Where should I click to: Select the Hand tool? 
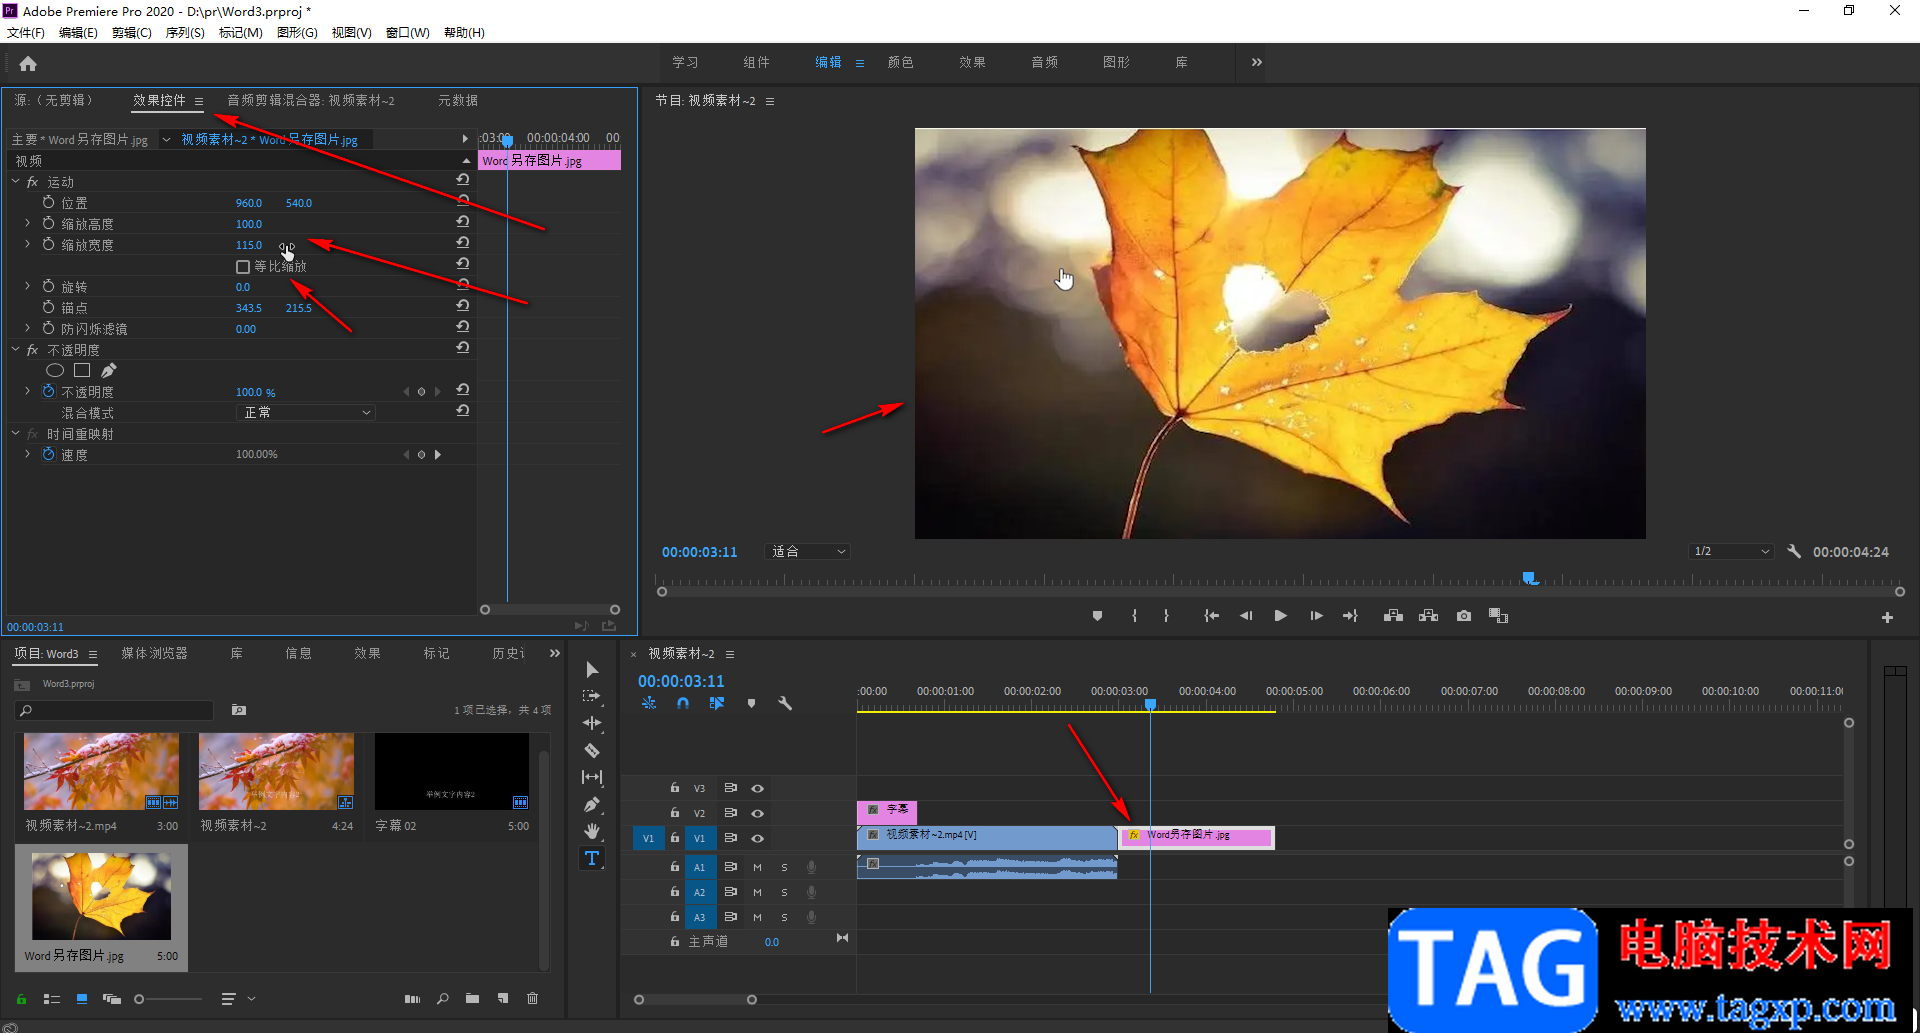click(592, 831)
